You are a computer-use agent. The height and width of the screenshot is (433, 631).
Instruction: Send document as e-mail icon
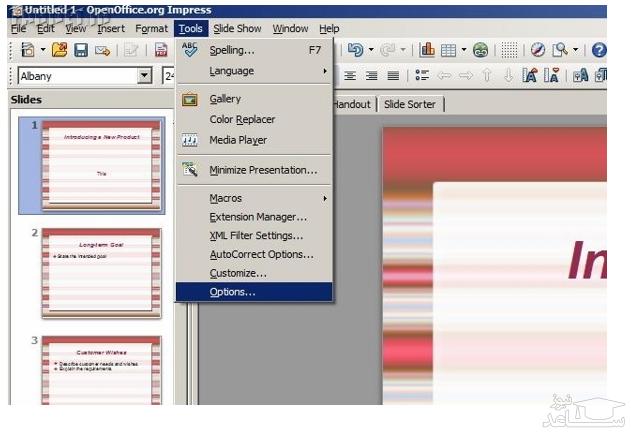pyautogui.click(x=102, y=50)
